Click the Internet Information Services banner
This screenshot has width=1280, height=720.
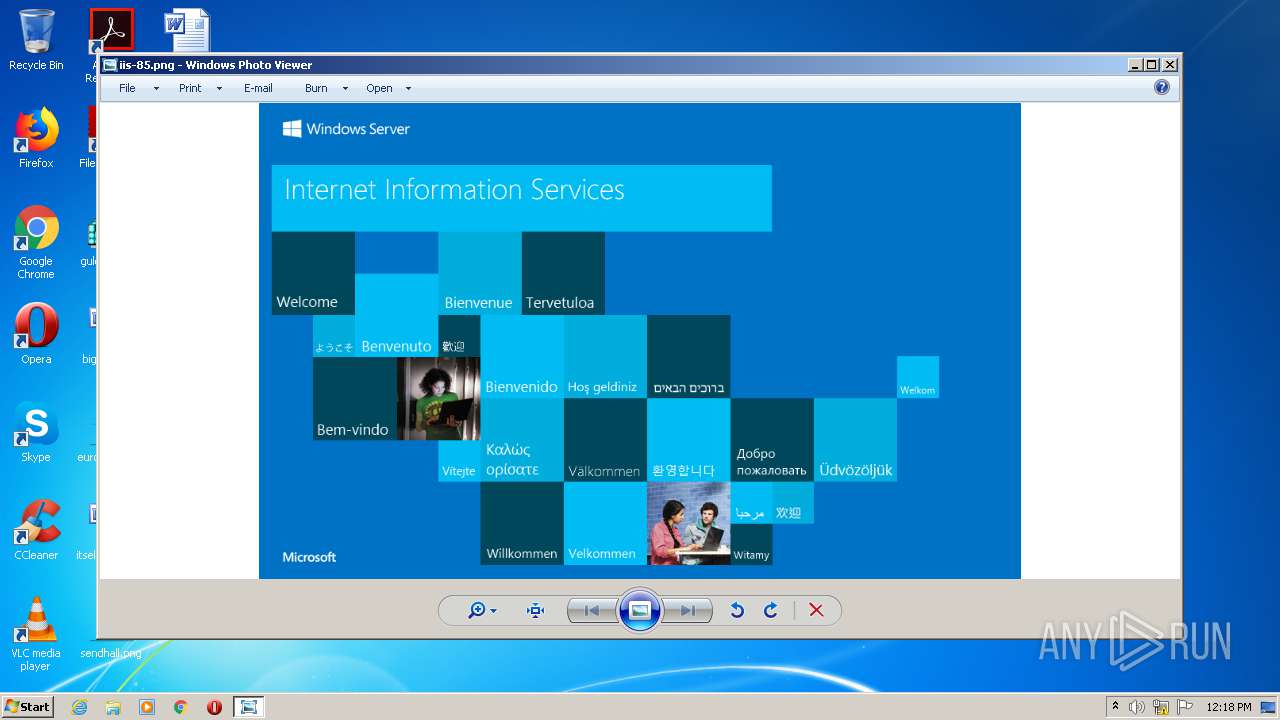tap(521, 198)
